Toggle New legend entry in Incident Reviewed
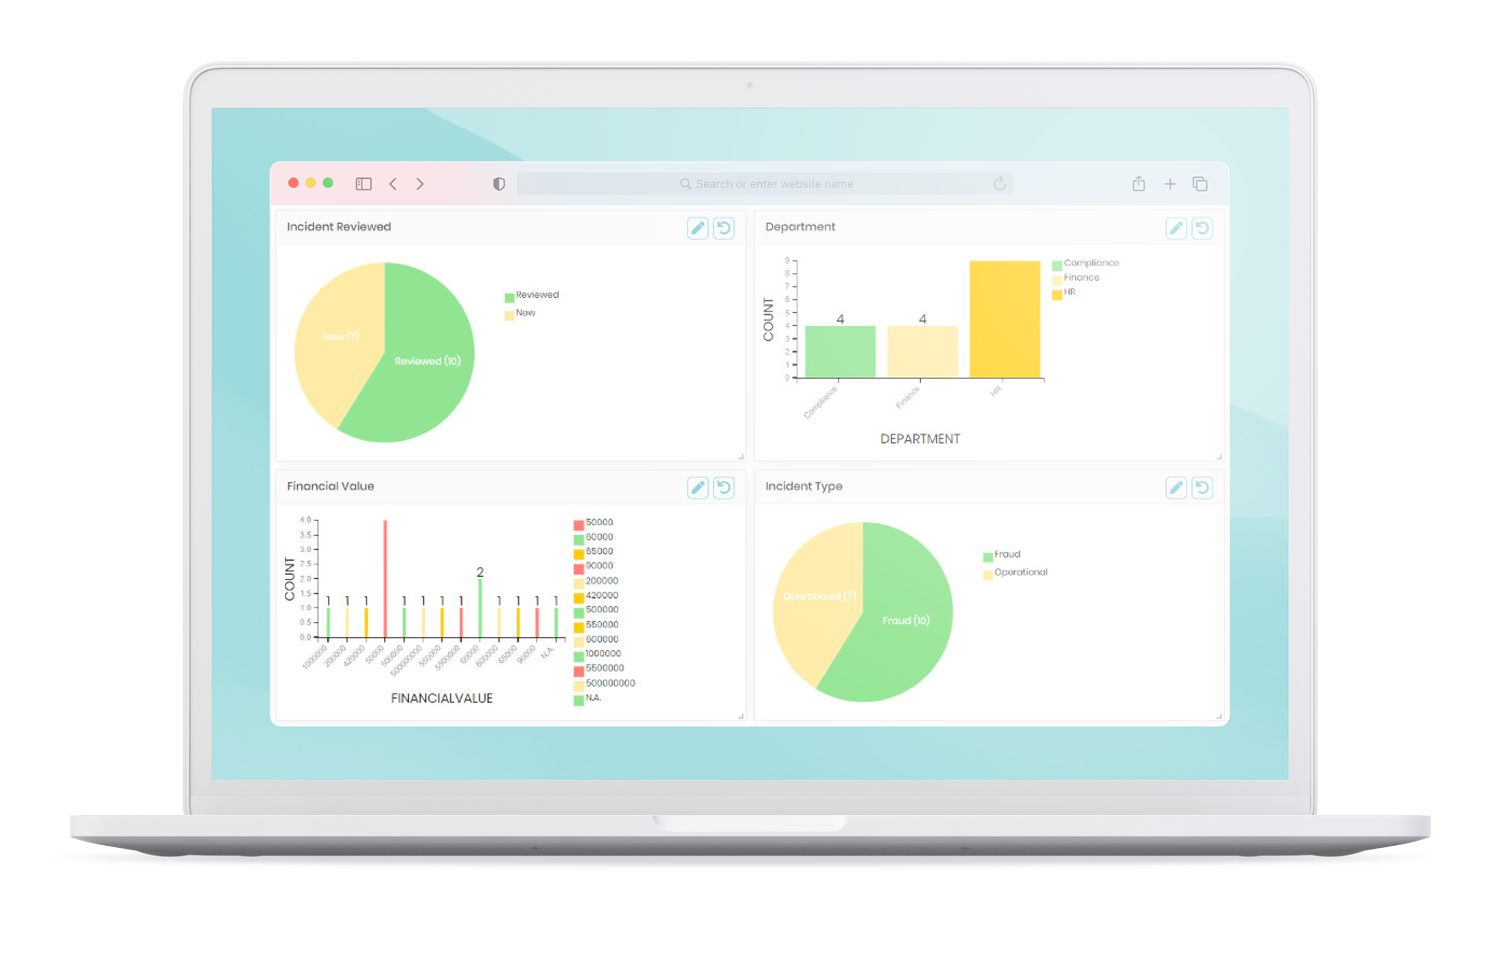Viewport: 1500px width, 955px height. click(520, 313)
